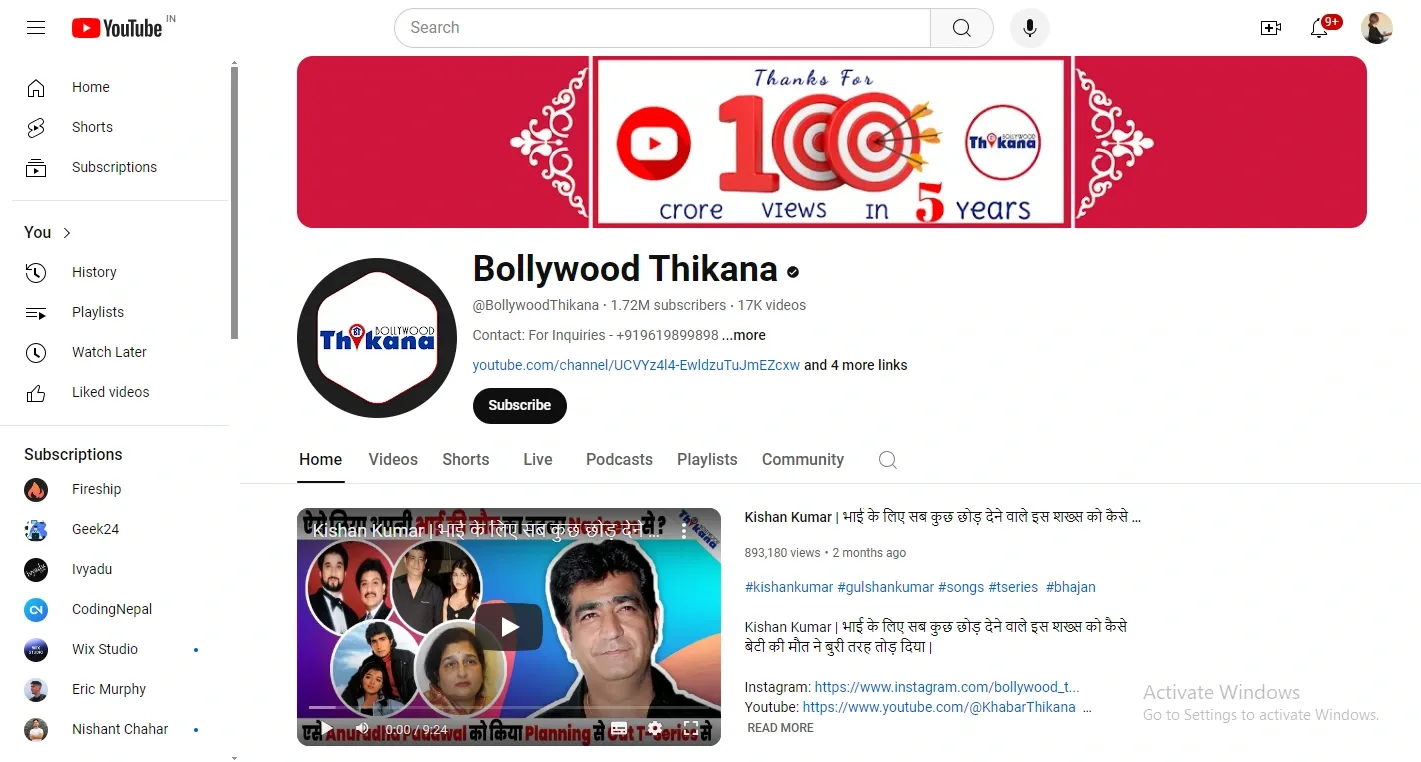Open the #kishankumar hashtag link

(788, 587)
